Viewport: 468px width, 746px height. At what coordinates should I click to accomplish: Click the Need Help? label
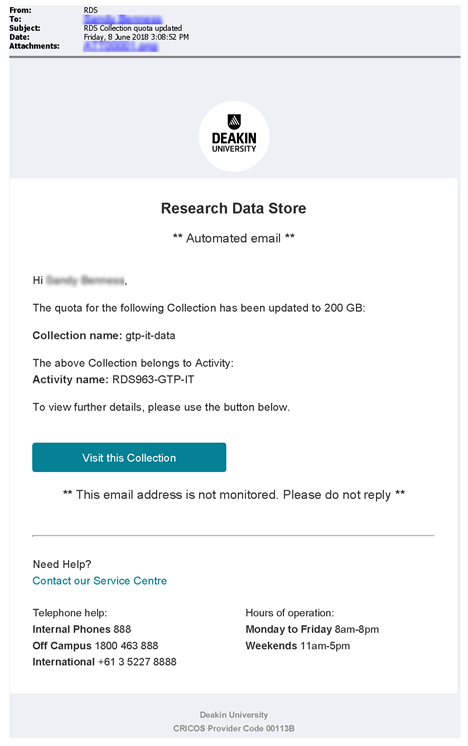[x=62, y=564]
